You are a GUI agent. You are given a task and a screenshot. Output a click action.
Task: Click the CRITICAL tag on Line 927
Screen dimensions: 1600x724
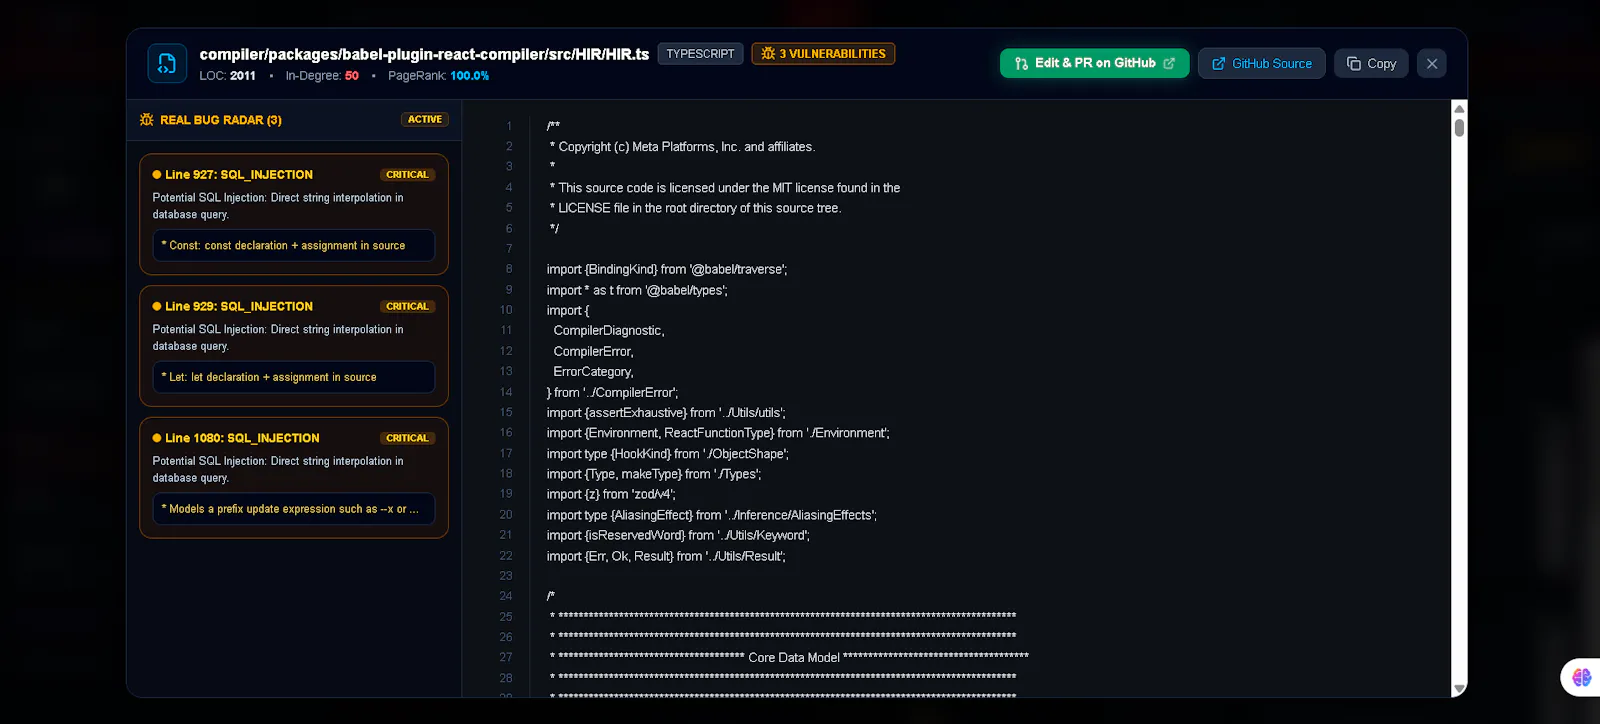click(x=407, y=175)
